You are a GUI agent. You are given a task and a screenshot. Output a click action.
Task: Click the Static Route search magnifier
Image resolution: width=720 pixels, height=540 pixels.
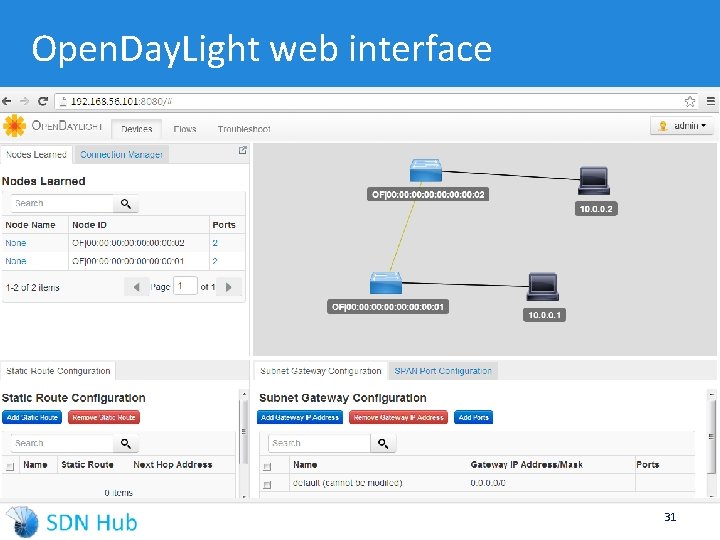coord(125,443)
